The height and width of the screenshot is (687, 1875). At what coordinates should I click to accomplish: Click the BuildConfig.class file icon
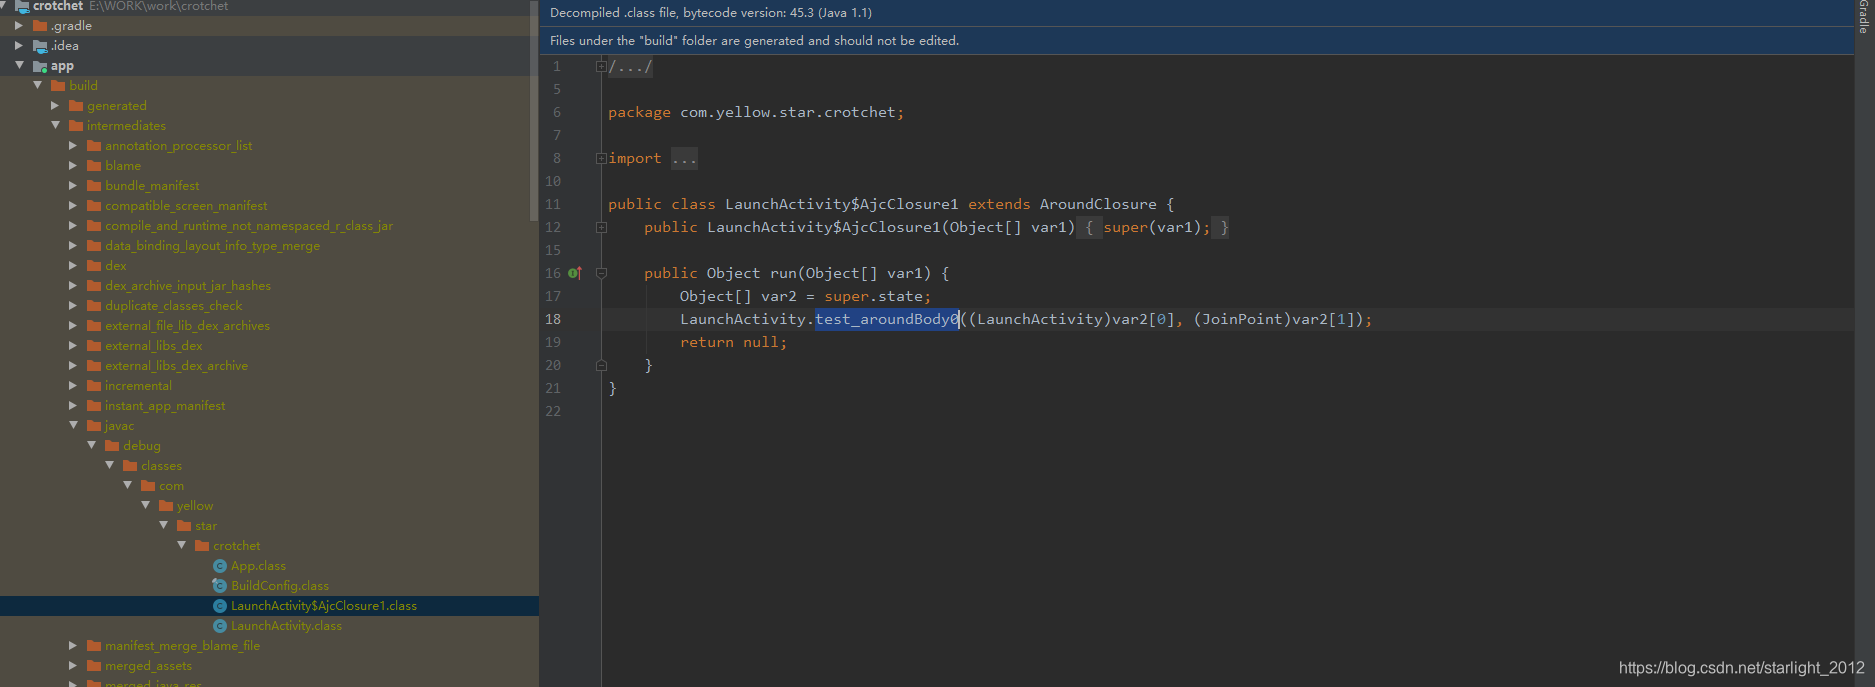220,586
